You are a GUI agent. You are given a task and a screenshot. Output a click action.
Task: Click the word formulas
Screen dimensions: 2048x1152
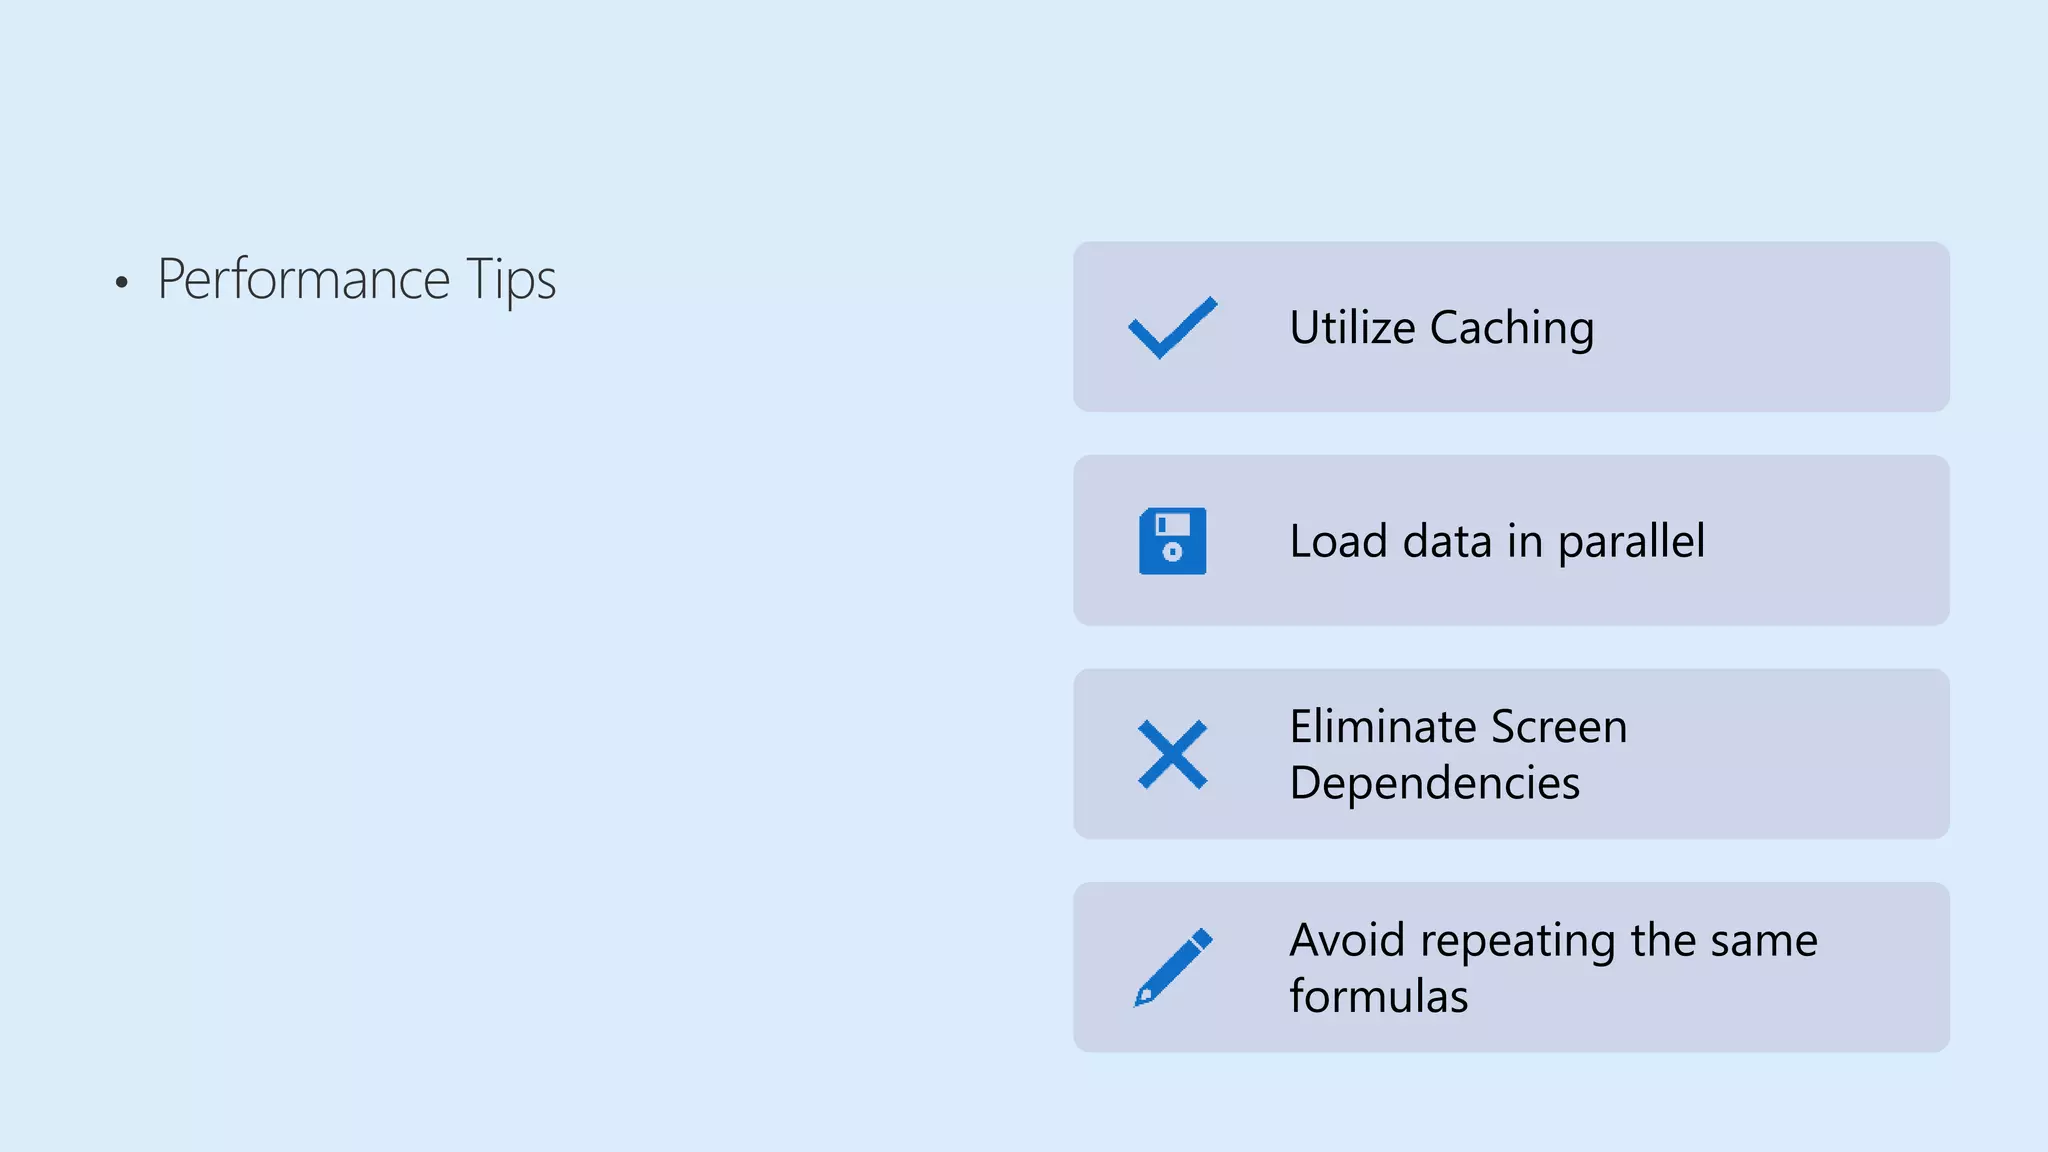[1378, 995]
